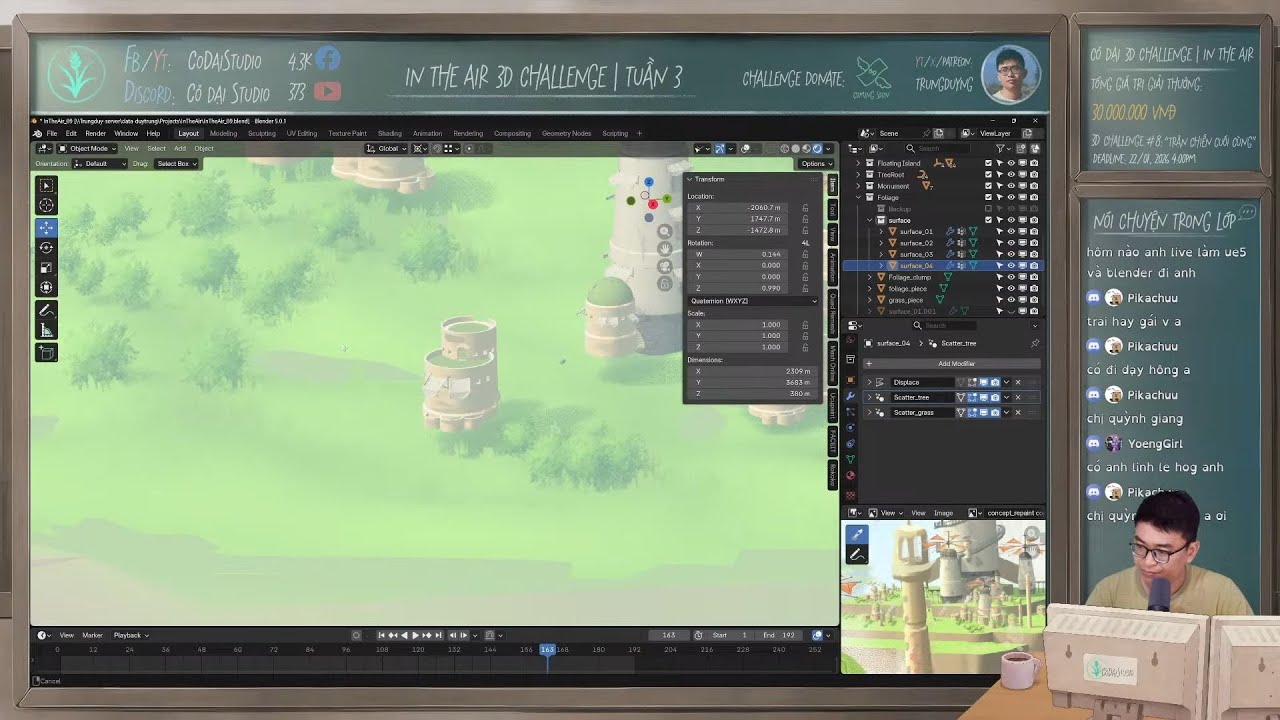Select the Transform tool
This screenshot has width=1280, height=720.
point(46,287)
